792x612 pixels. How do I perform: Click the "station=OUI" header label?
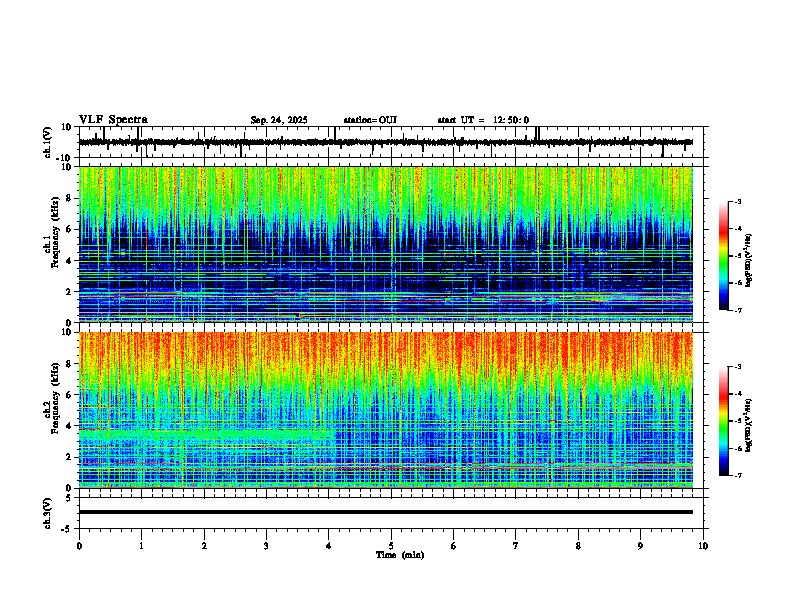point(370,120)
